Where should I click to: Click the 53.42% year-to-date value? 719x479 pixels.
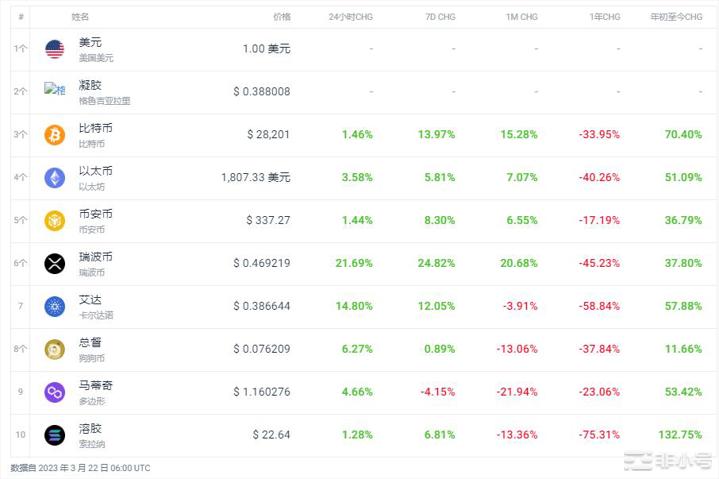tap(683, 392)
